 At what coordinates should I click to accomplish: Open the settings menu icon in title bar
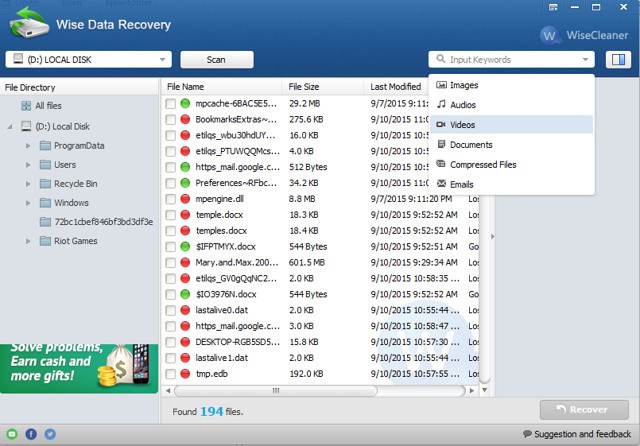(x=553, y=7)
